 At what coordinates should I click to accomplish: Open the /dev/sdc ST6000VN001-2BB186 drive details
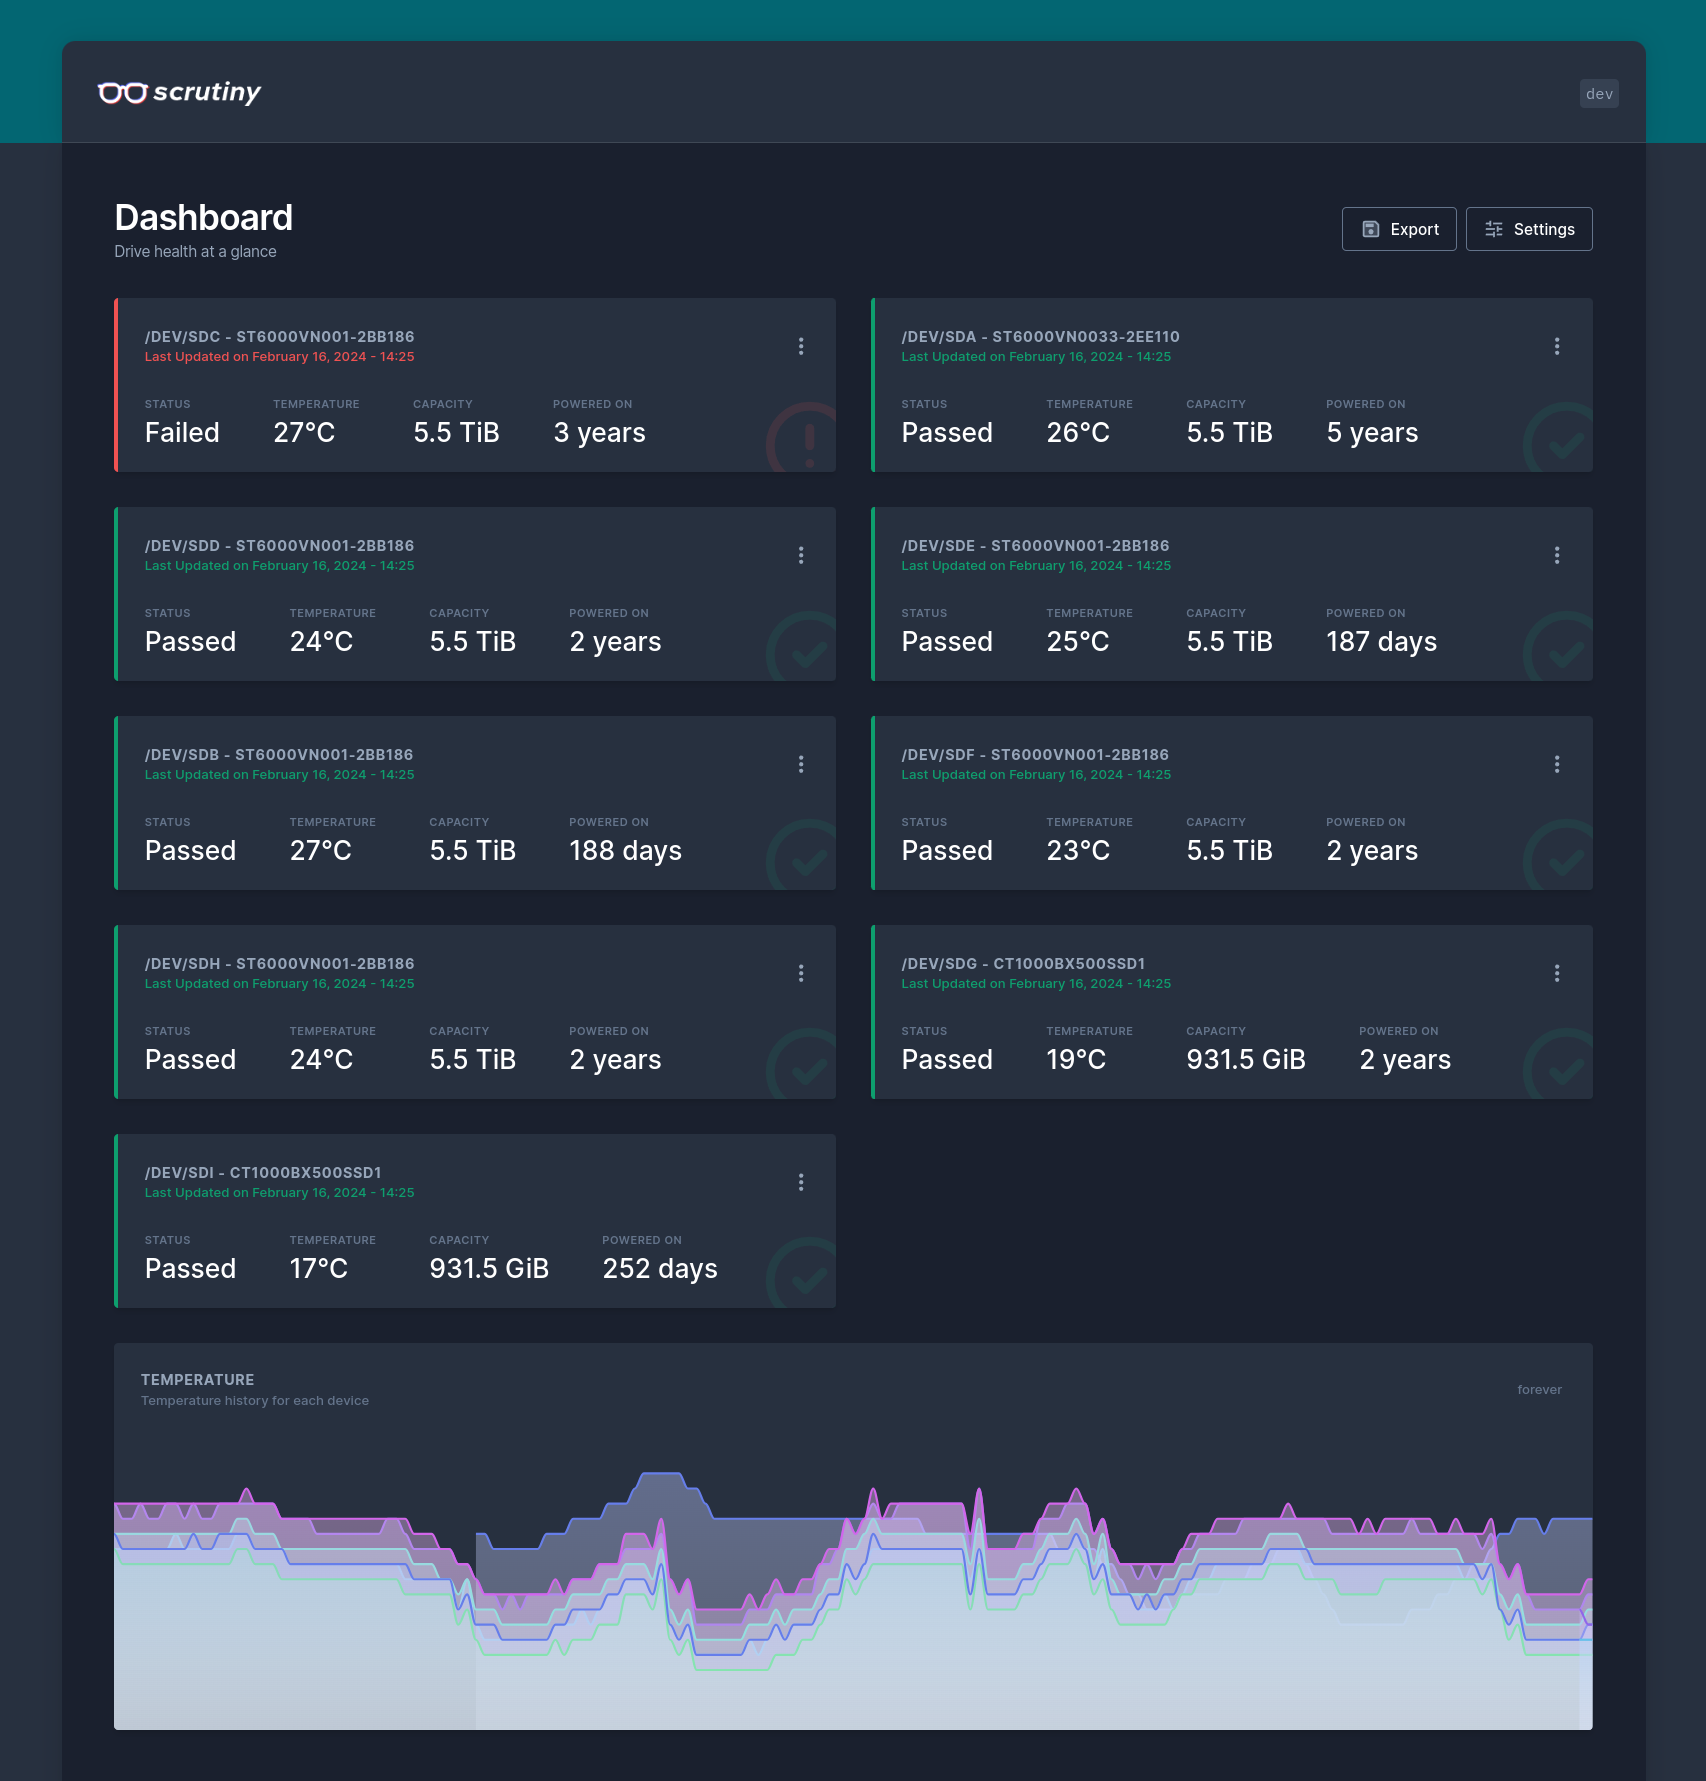[x=279, y=337]
